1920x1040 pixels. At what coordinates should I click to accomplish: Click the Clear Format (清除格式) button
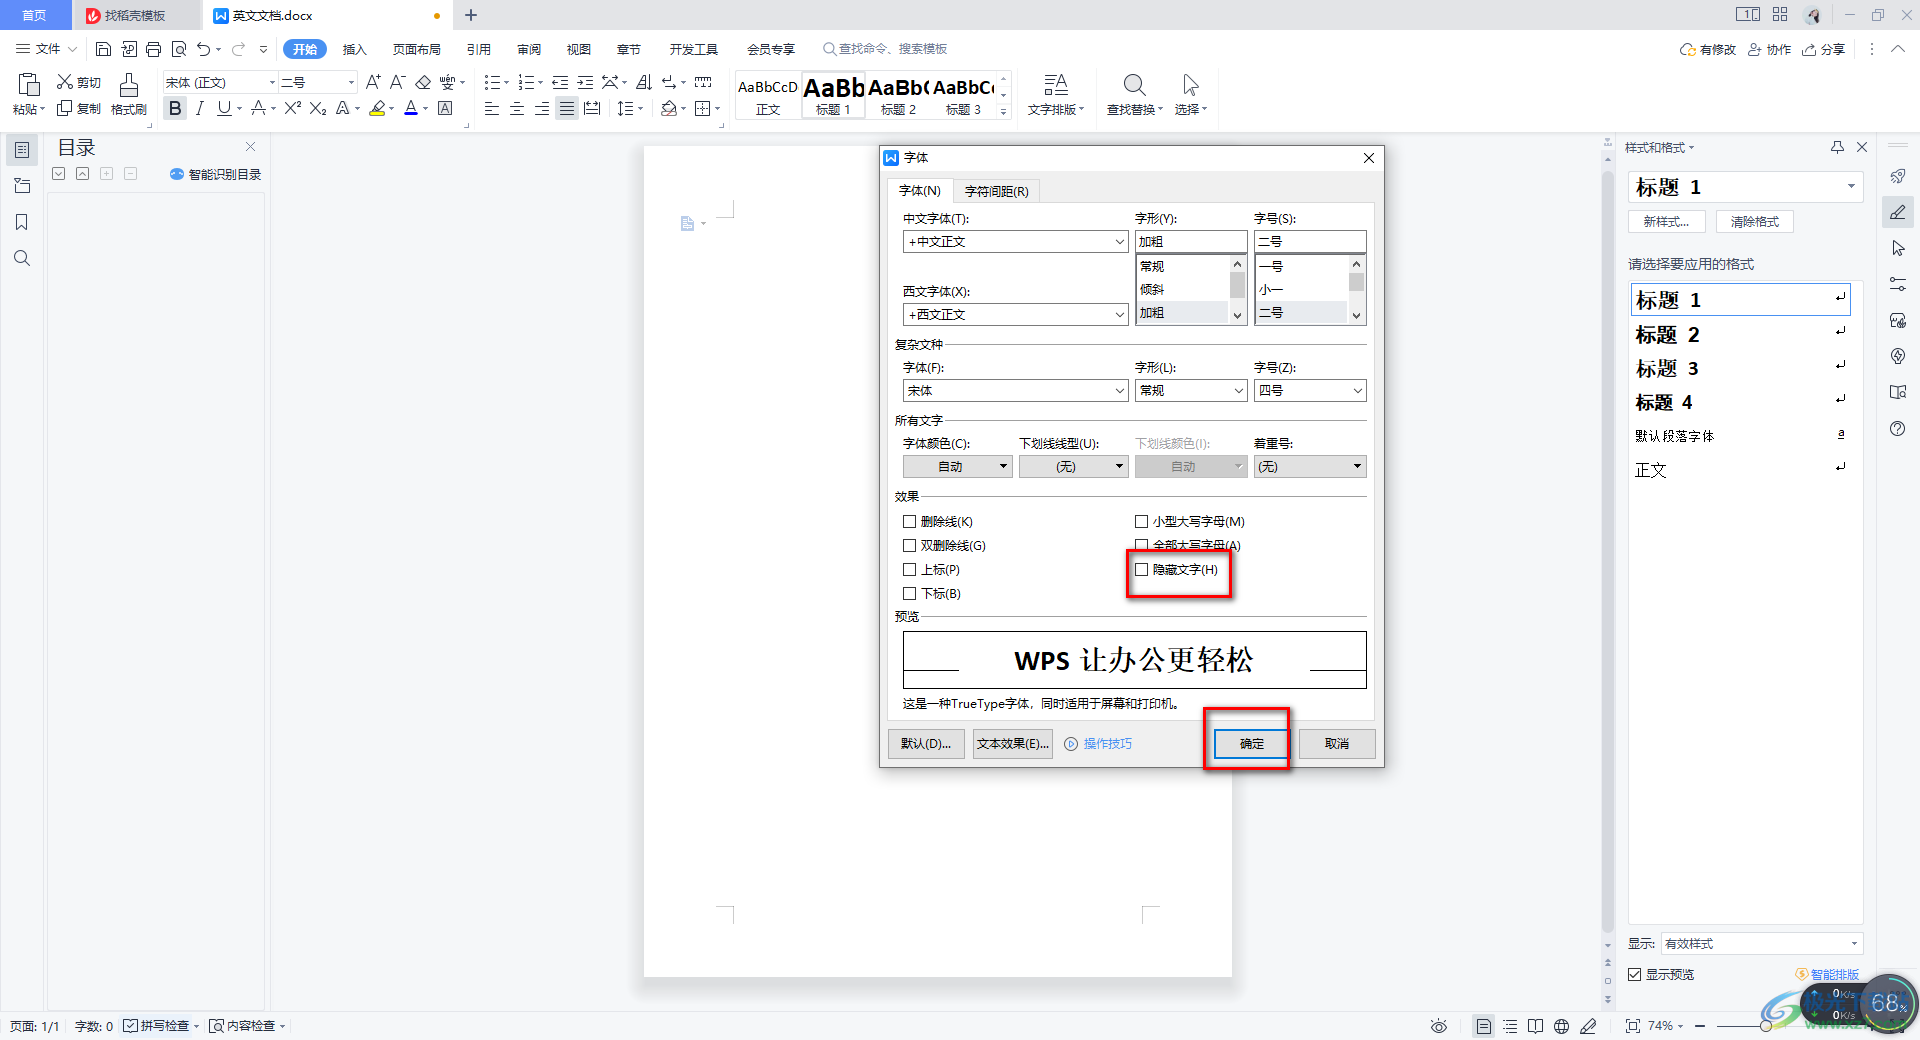click(x=1755, y=222)
